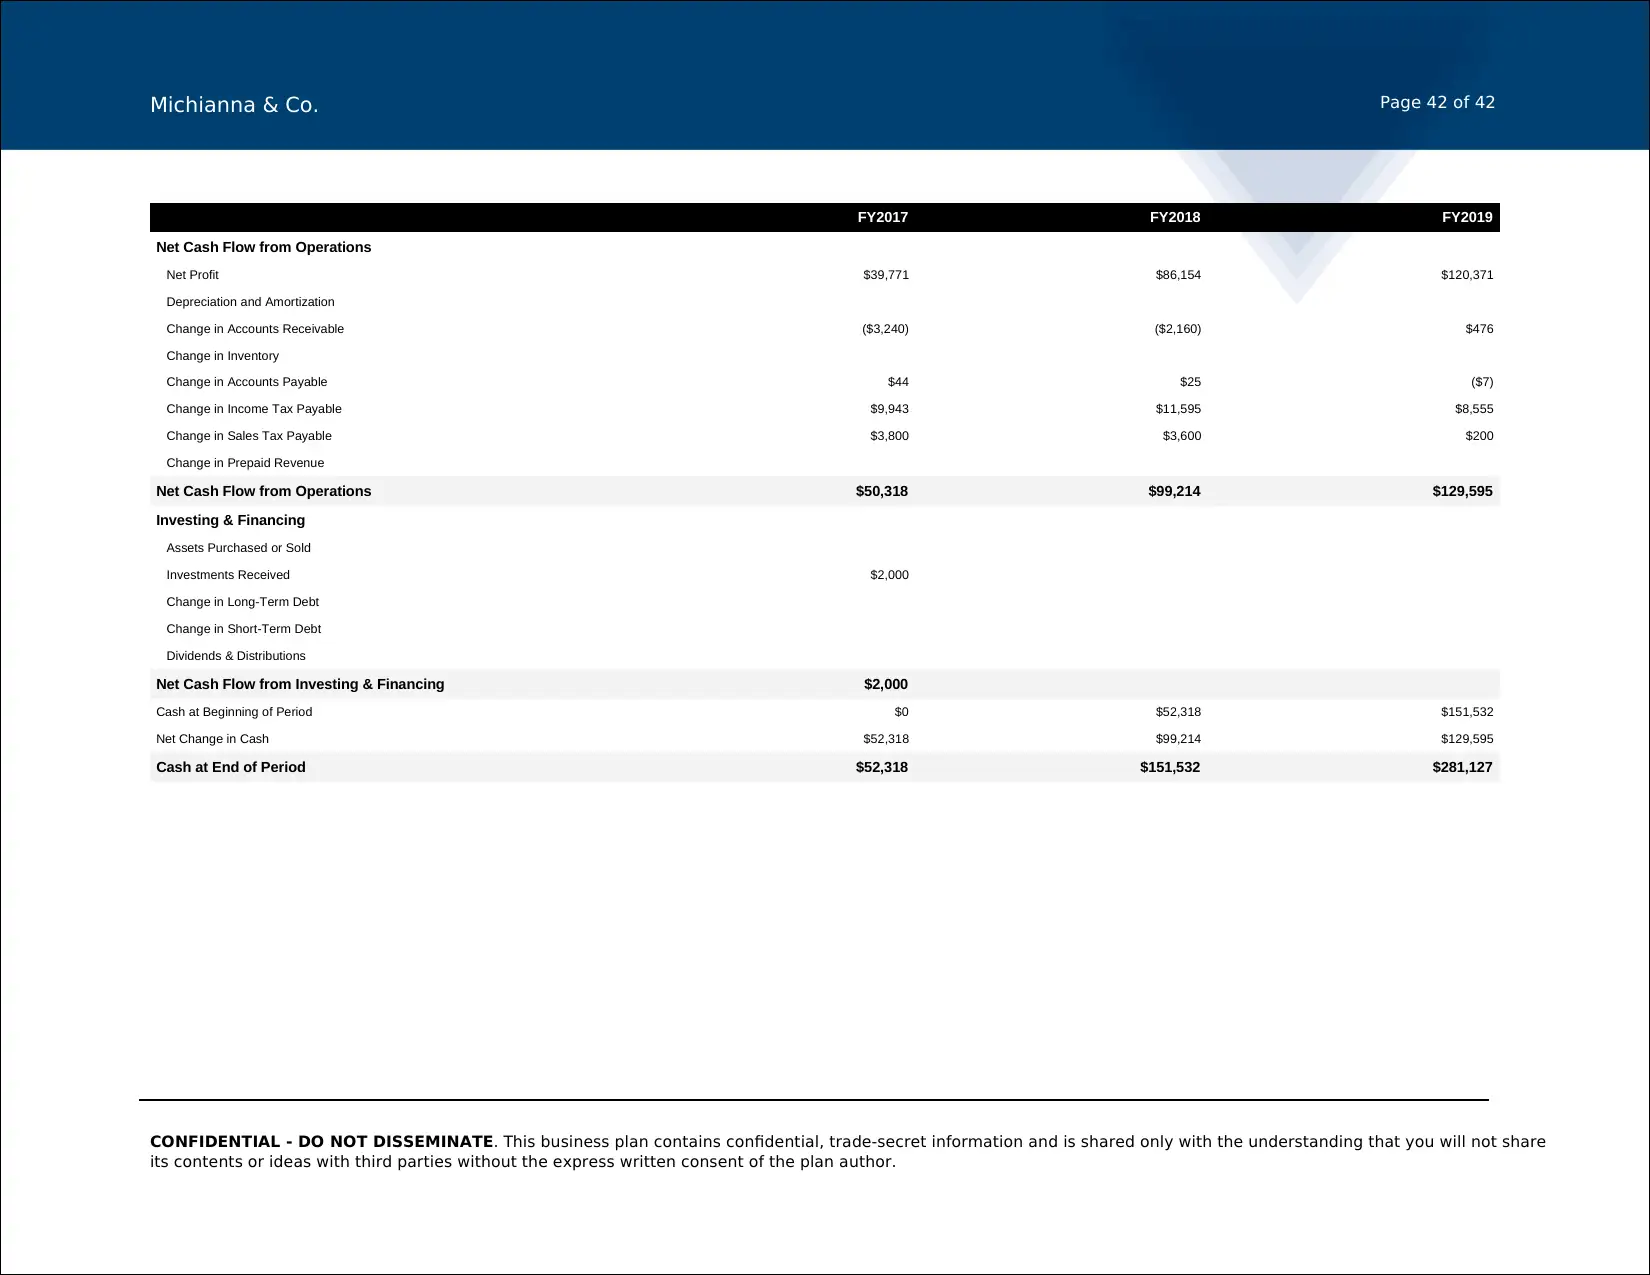The image size is (1650, 1275).
Task: Click the Michianna & Co. header title
Action: point(234,105)
